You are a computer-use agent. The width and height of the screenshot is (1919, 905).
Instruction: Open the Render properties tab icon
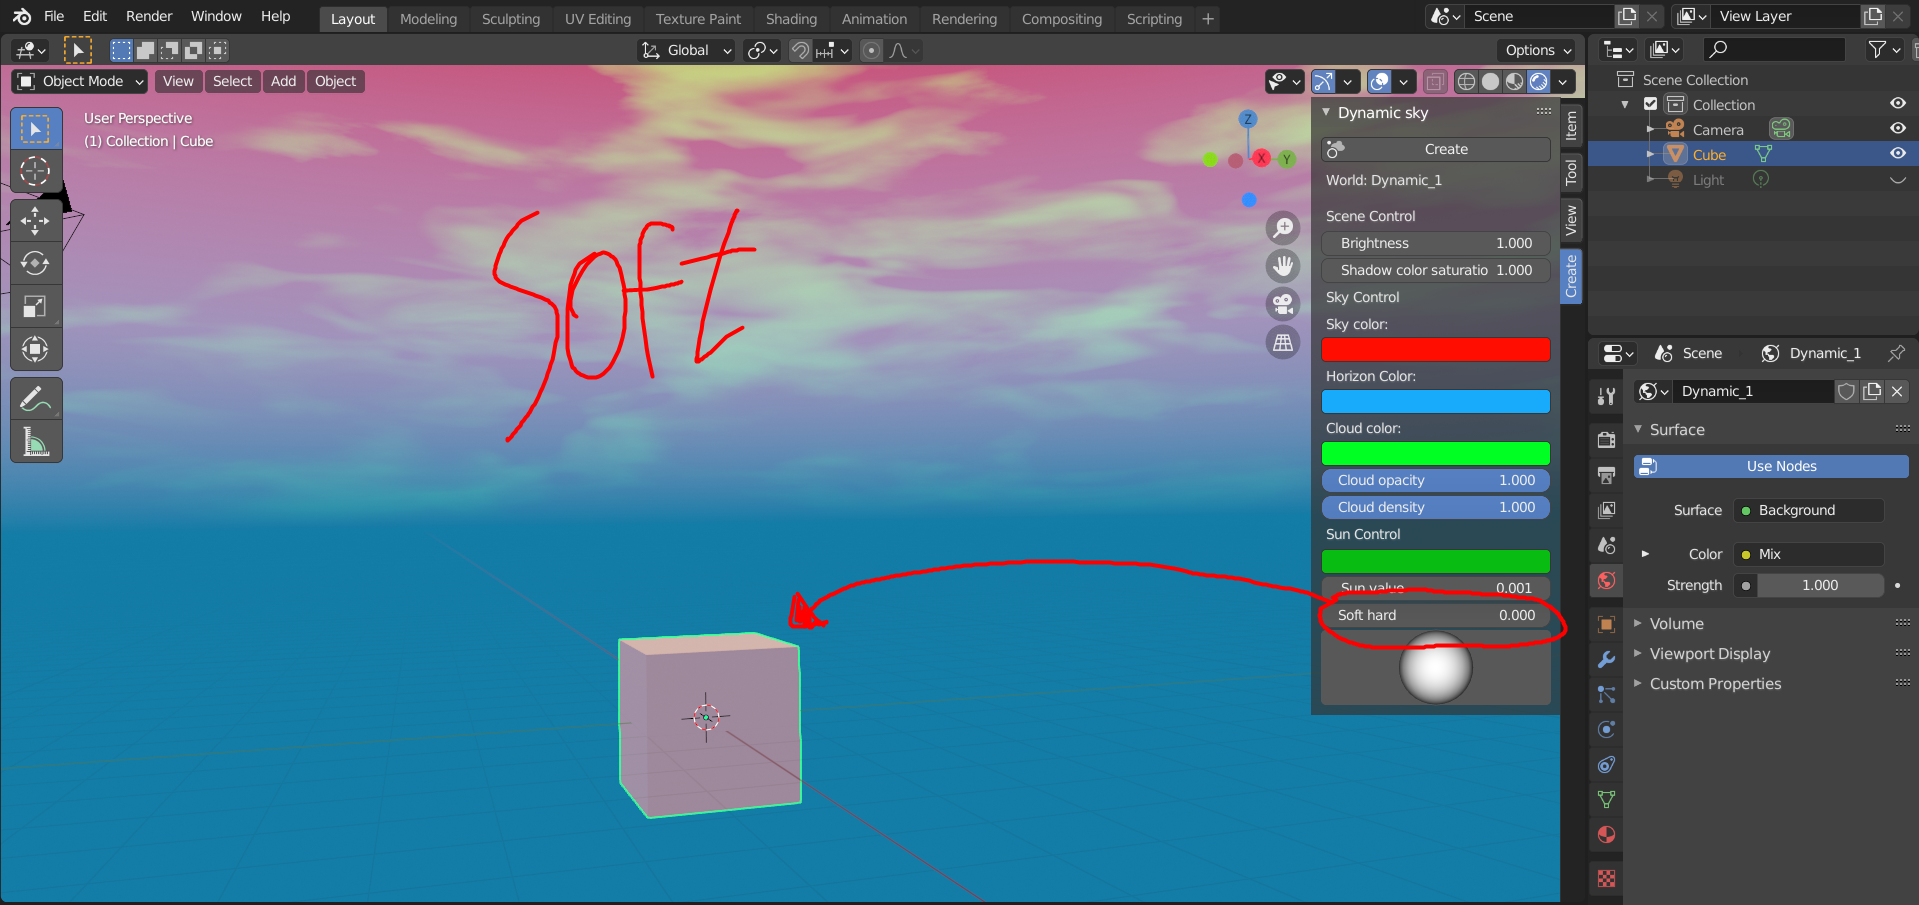(x=1606, y=439)
